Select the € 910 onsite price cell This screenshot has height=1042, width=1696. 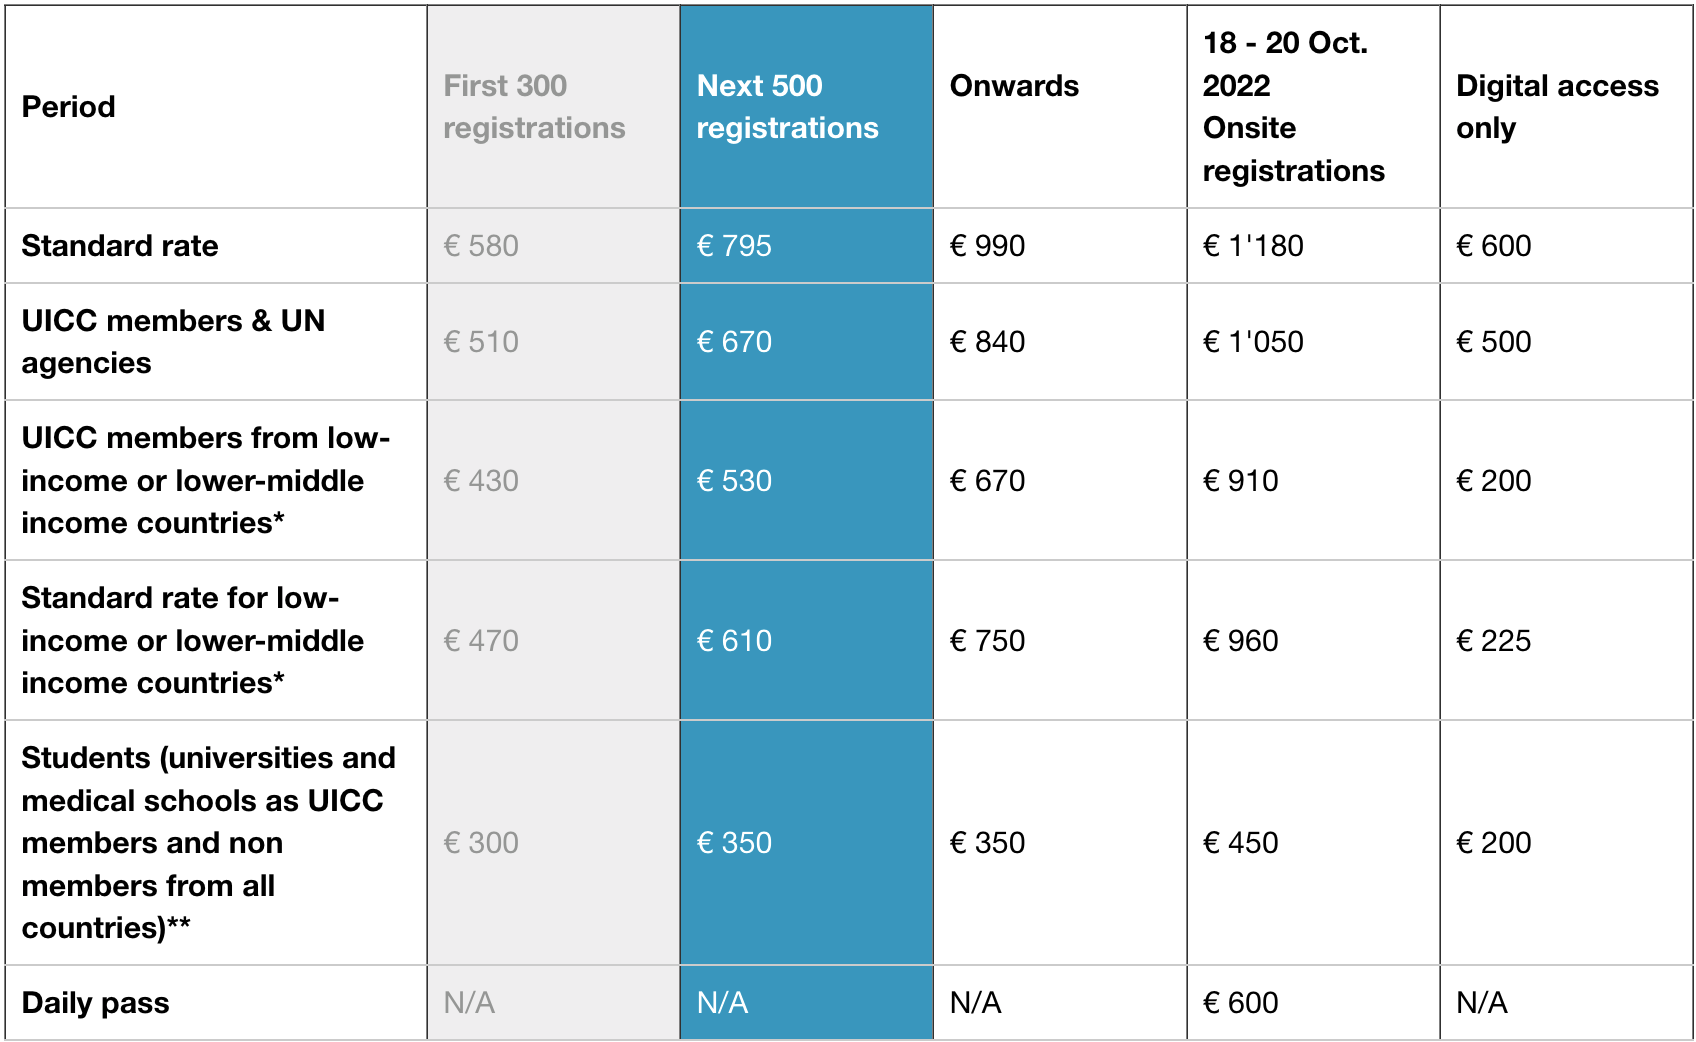pyautogui.click(x=1240, y=481)
